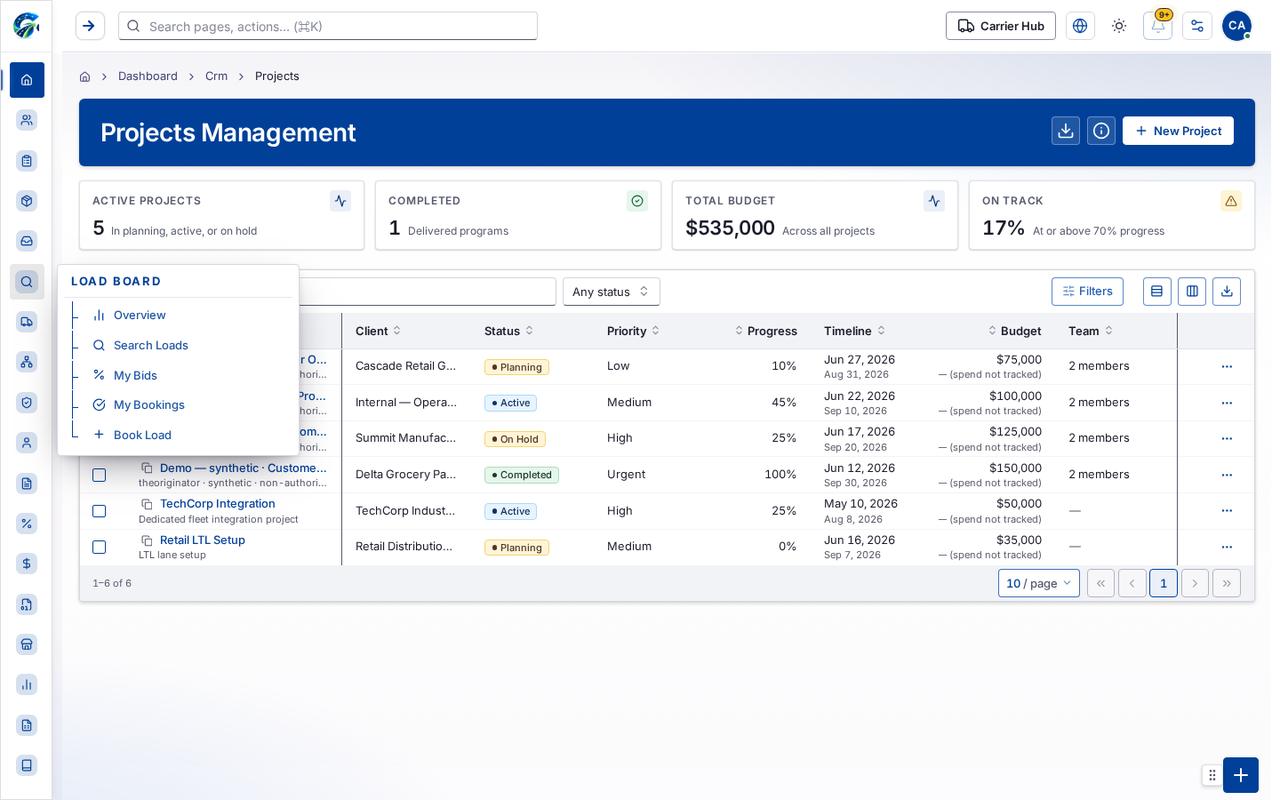
Task: Click the globe language icon
Action: coord(1080,26)
